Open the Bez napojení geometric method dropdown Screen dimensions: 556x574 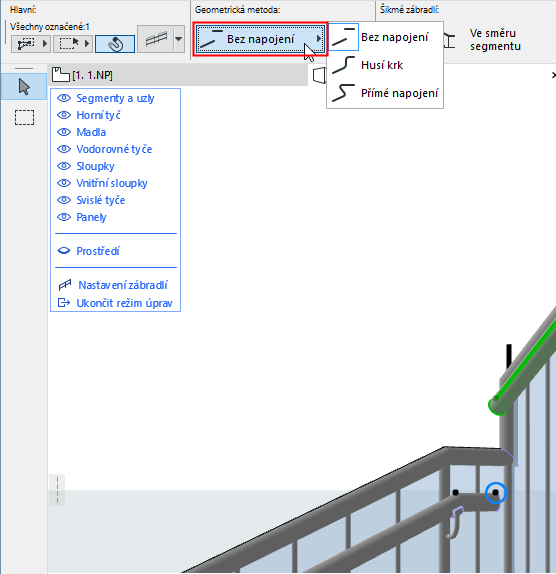260,39
